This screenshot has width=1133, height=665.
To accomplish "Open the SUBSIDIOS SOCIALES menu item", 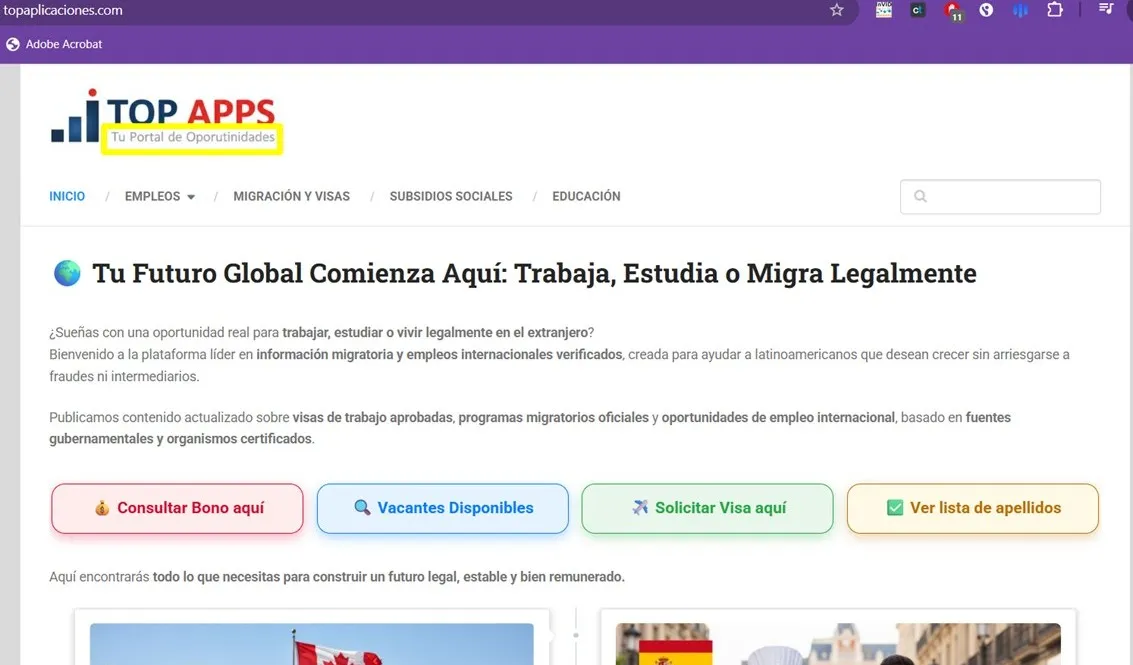I will tap(451, 197).
